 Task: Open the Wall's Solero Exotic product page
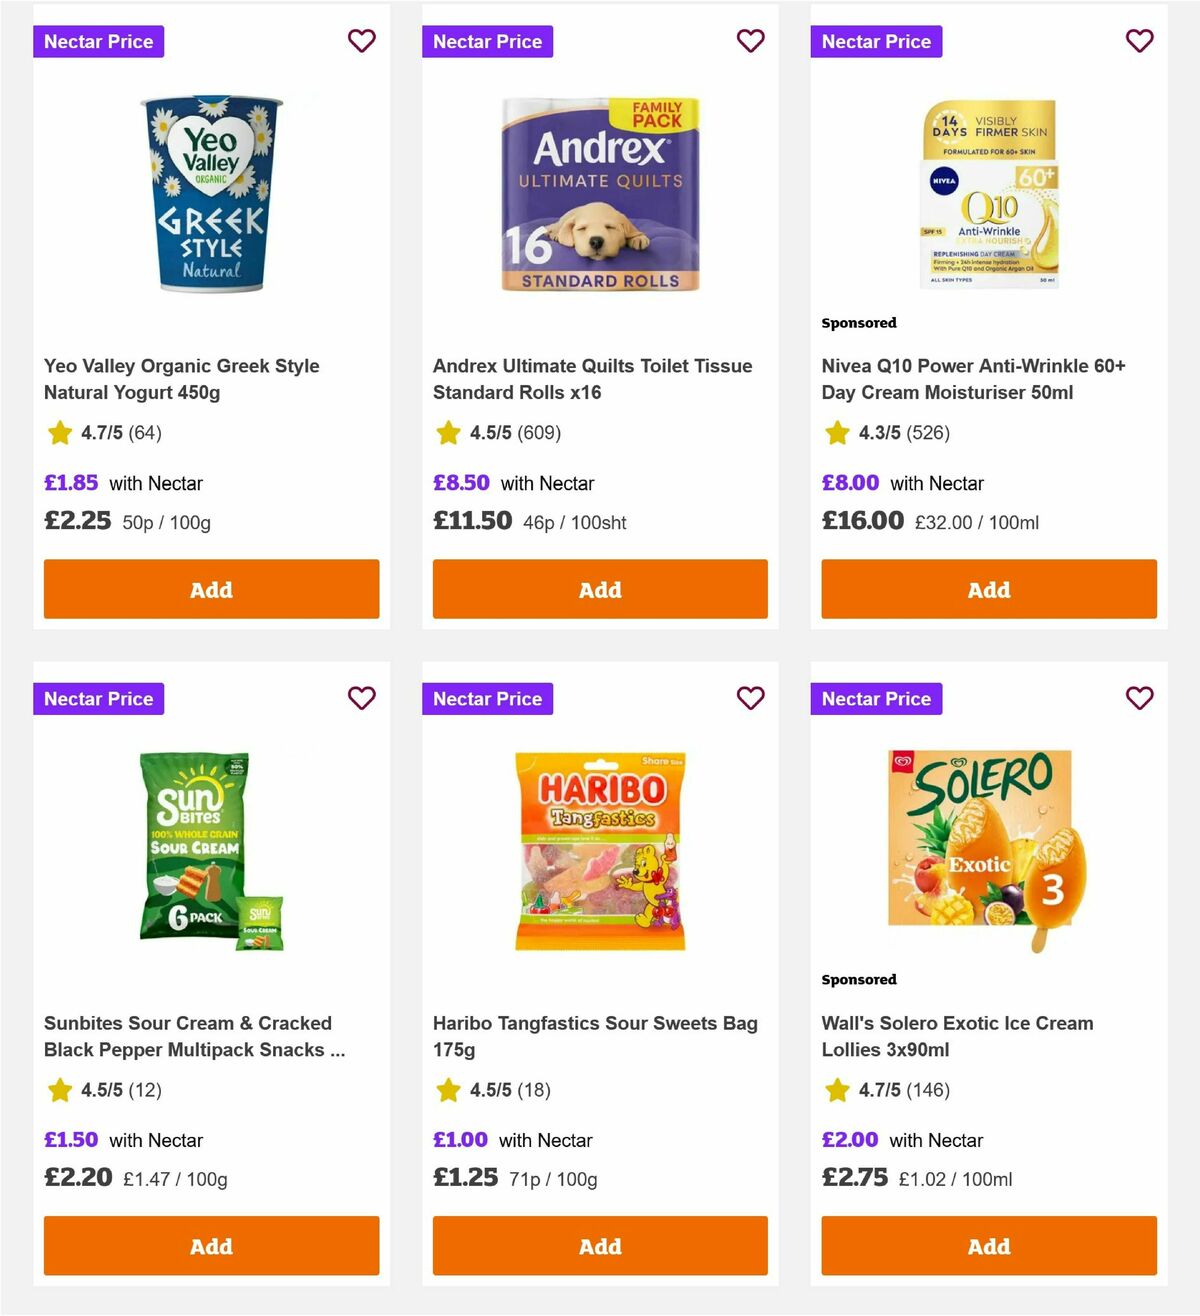point(957,1037)
